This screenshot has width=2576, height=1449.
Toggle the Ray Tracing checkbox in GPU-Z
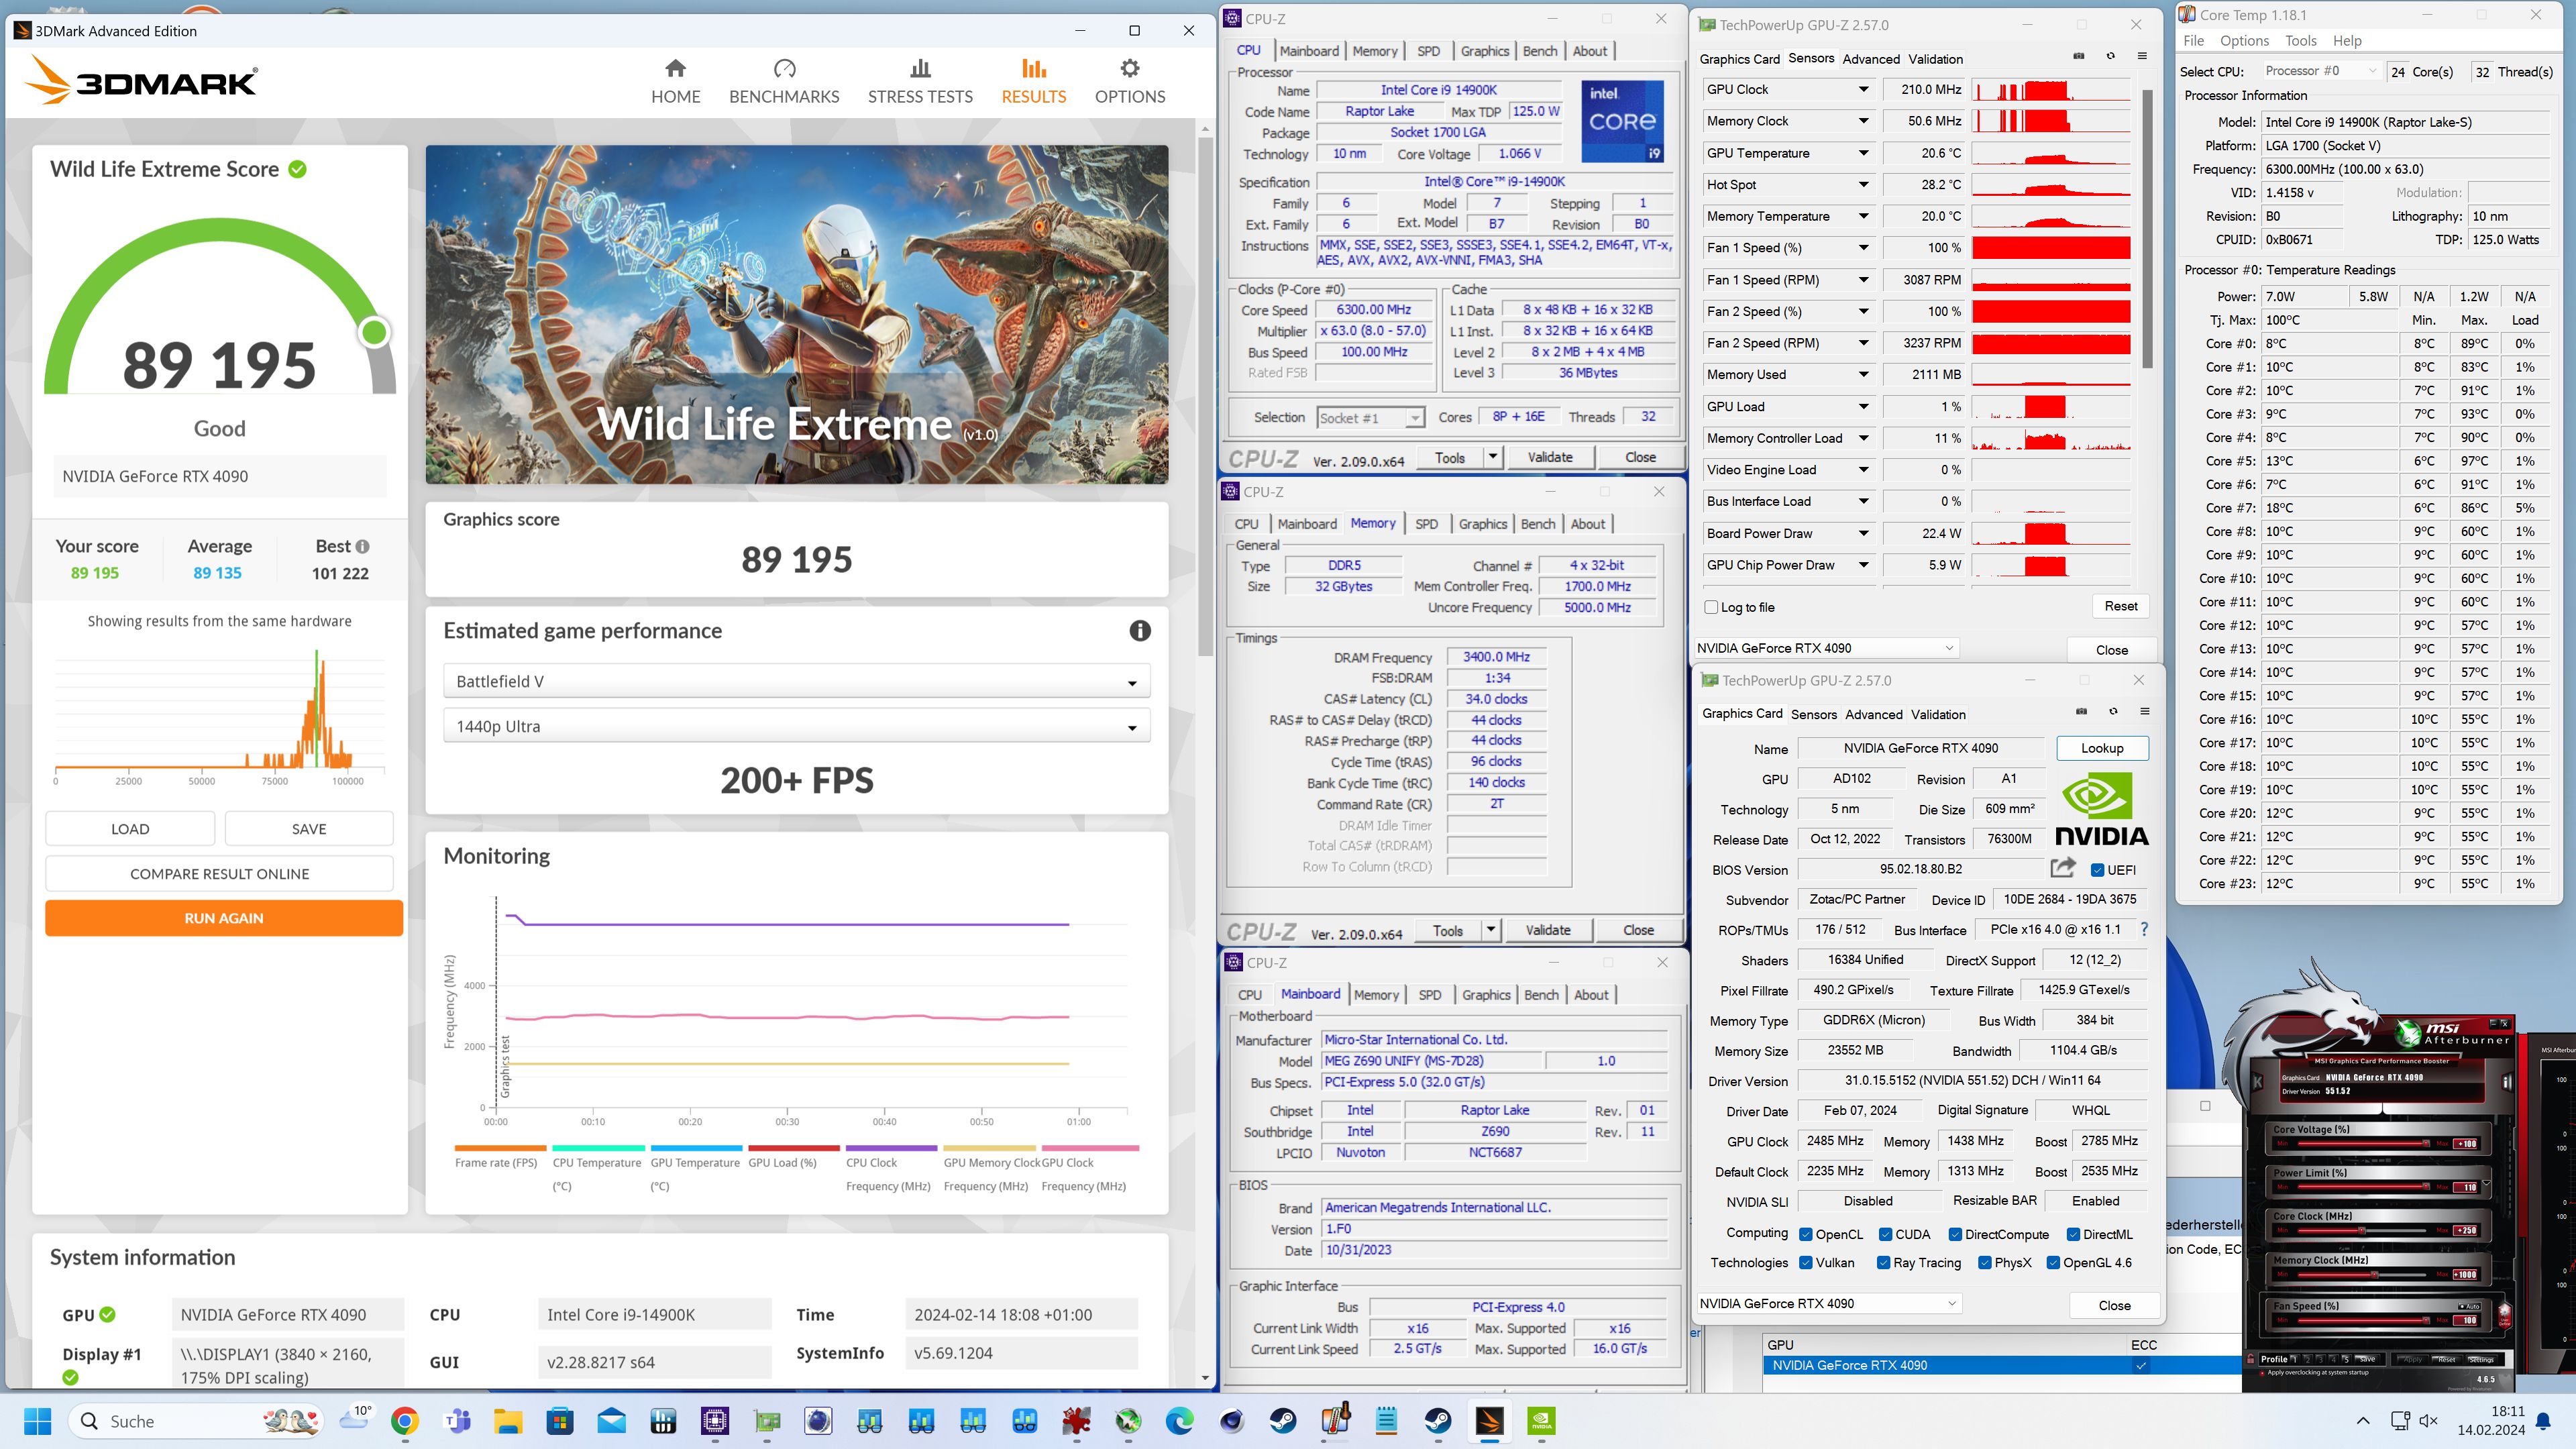point(1884,1263)
